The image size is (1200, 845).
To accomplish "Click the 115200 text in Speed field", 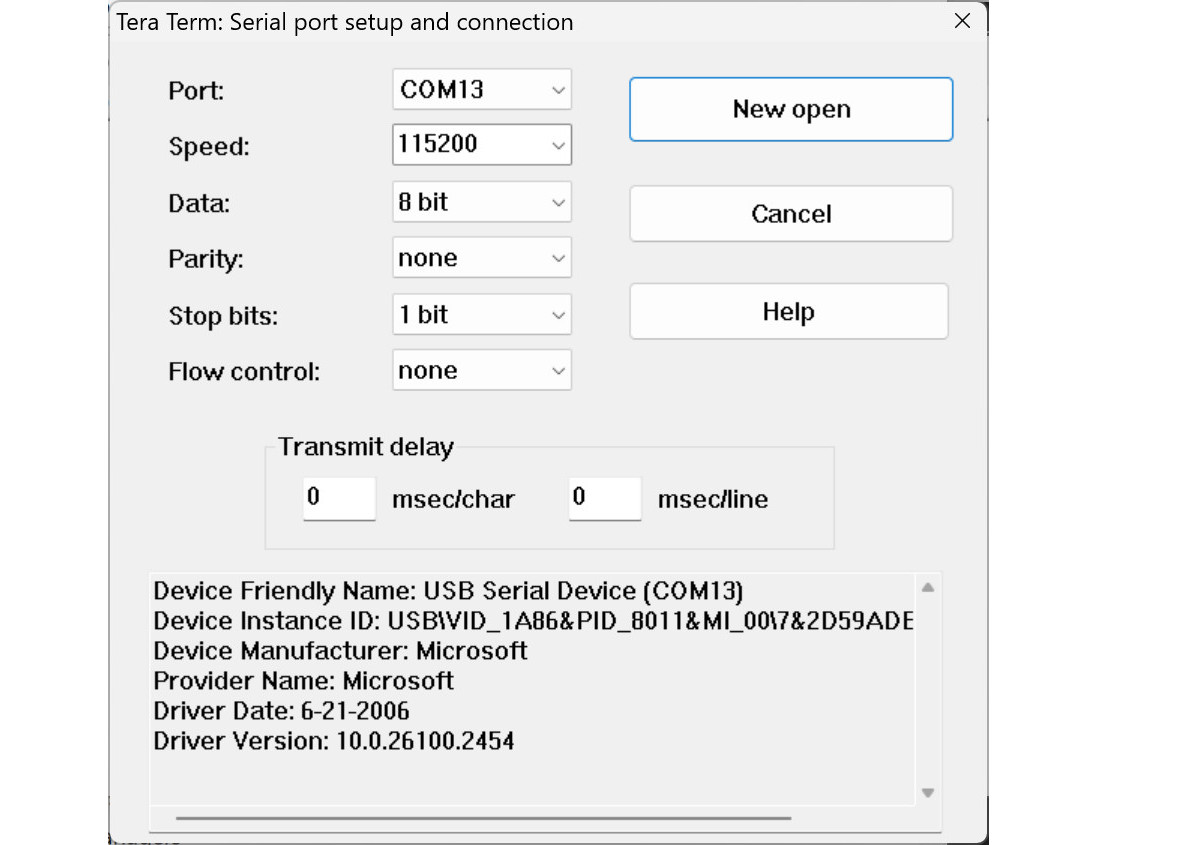I will click(438, 144).
